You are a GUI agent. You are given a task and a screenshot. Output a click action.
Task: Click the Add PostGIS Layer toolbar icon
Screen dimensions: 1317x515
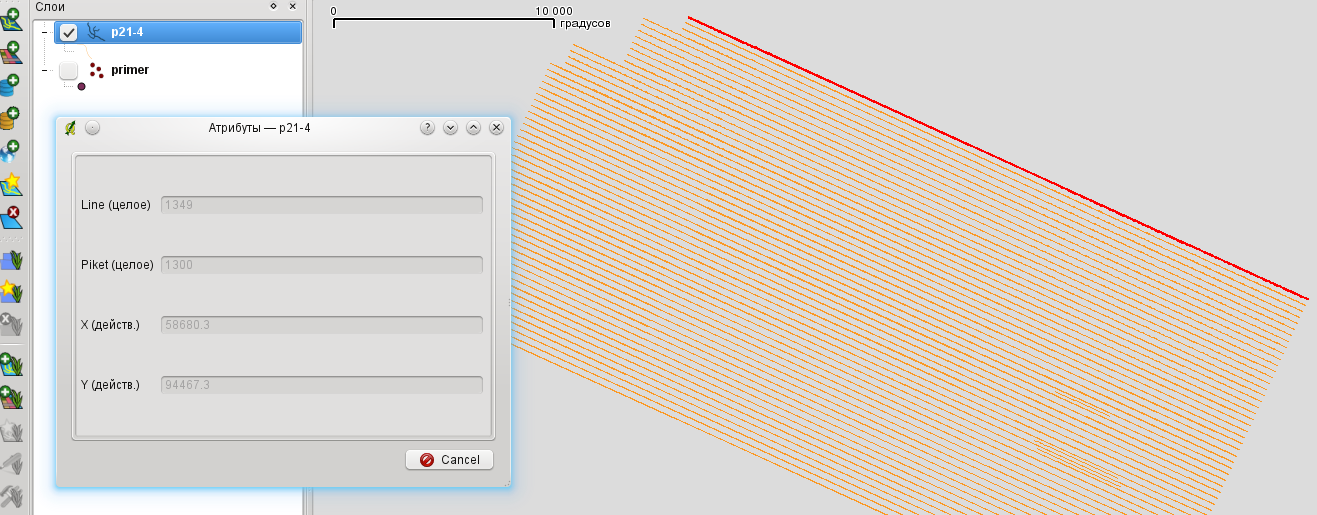[x=12, y=86]
